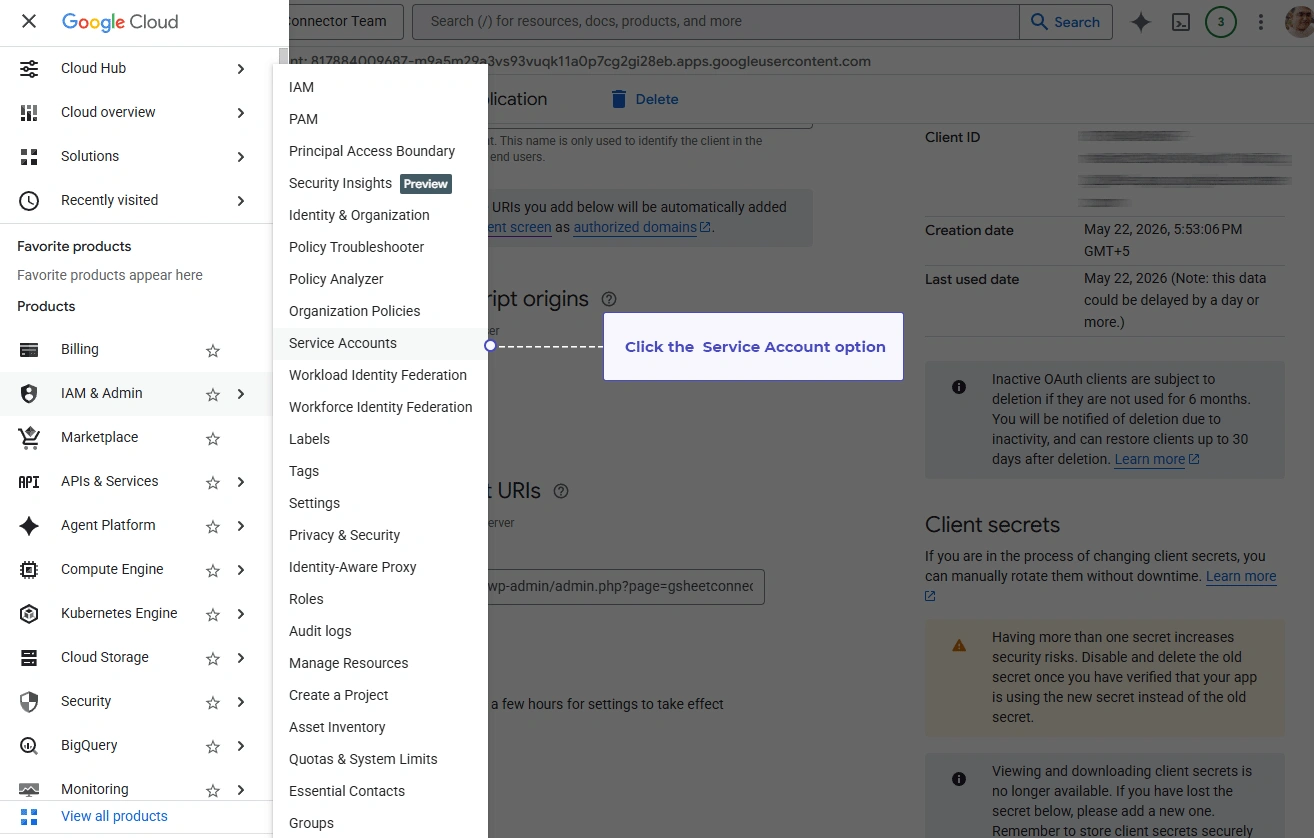Activate Cloud Shell terminal icon

tap(1181, 22)
